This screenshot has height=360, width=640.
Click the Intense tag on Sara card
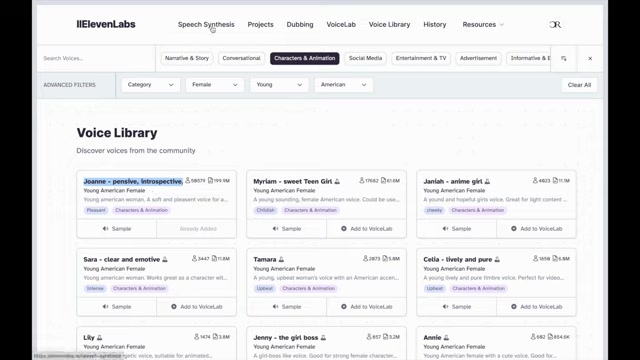(95, 288)
